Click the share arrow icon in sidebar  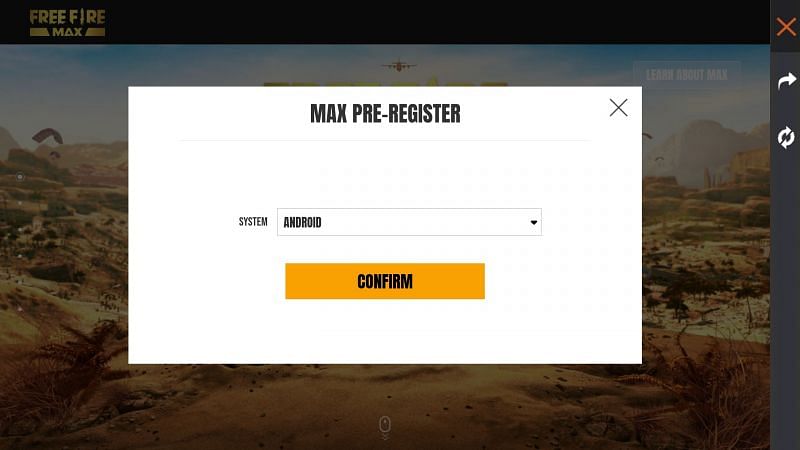(x=787, y=81)
